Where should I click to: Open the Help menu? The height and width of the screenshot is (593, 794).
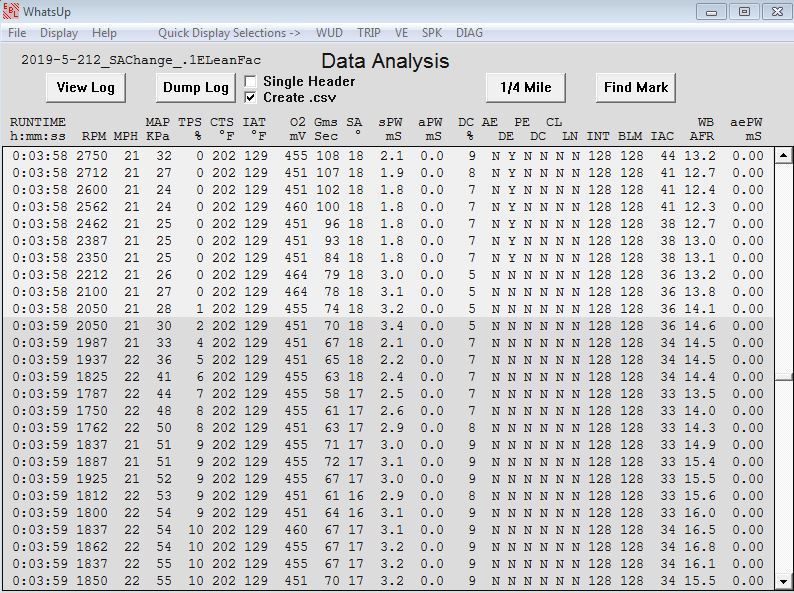104,33
